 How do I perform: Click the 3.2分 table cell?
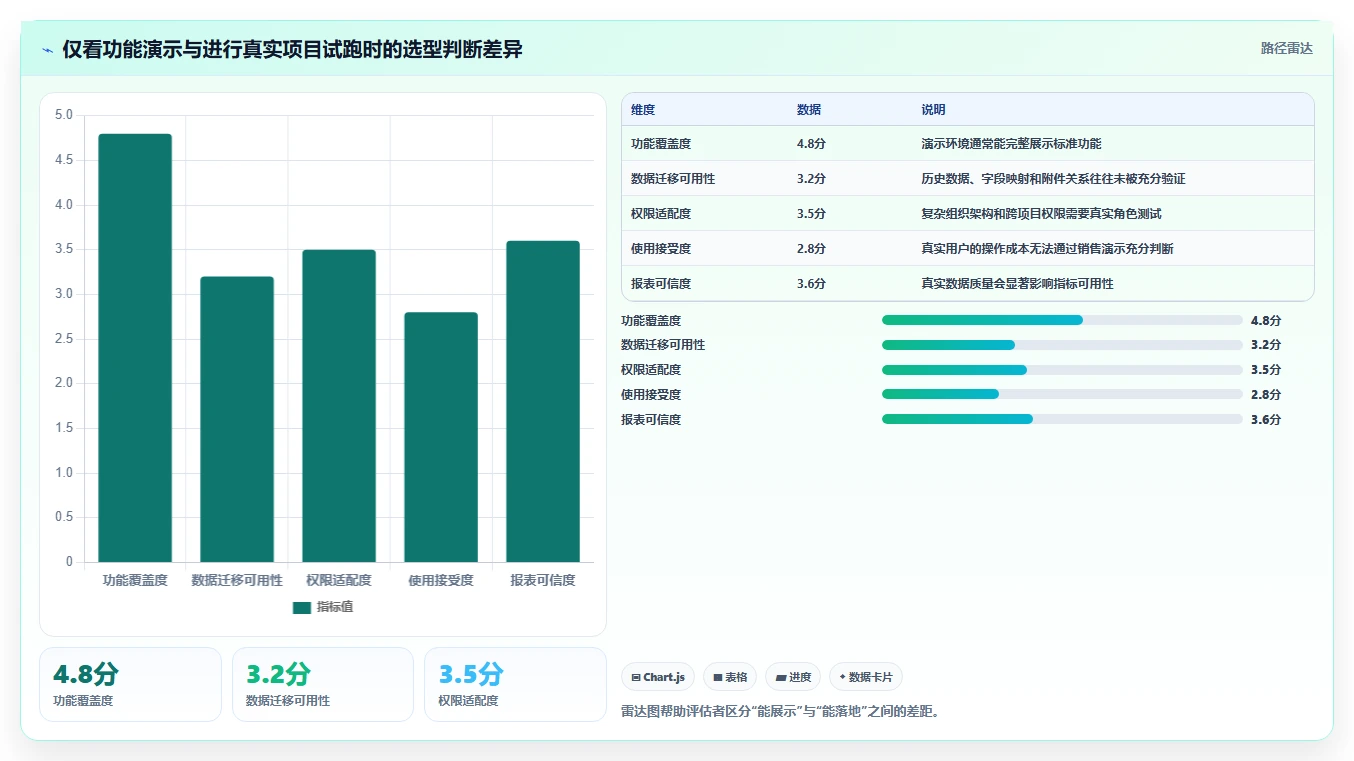coord(811,179)
